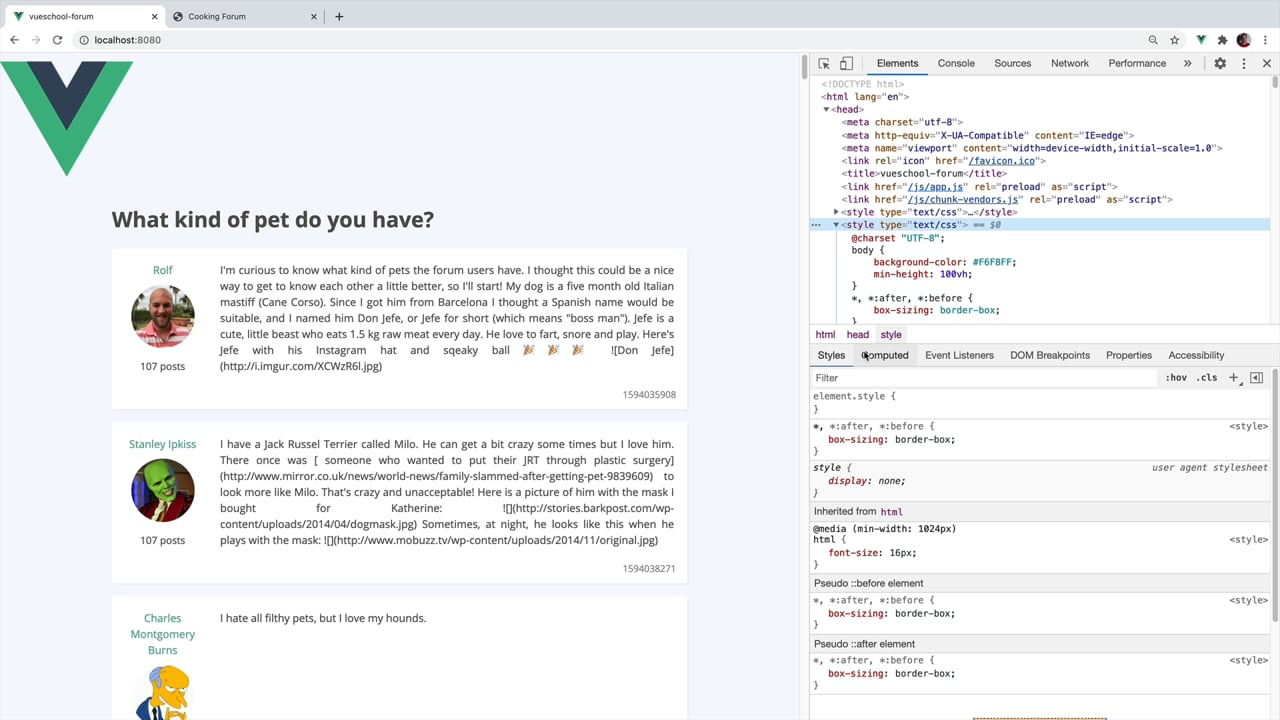Screen dimensions: 1280x720
Task: Open the Computed styles tab
Action: tap(885, 355)
